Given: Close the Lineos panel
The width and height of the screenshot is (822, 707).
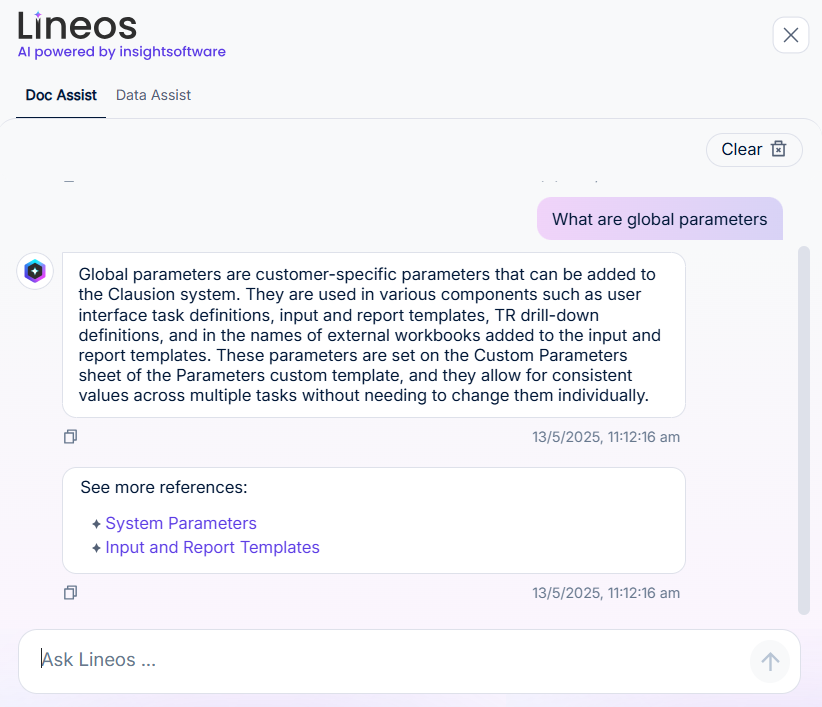Looking at the screenshot, I should (791, 35).
